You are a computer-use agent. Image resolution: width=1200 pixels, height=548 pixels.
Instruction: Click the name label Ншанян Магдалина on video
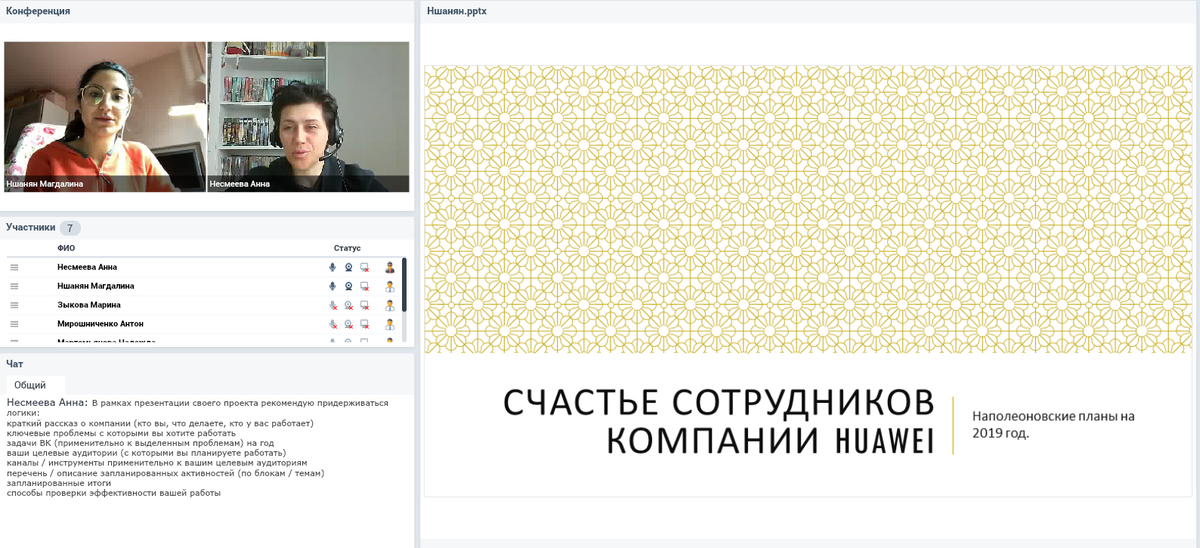(45, 184)
